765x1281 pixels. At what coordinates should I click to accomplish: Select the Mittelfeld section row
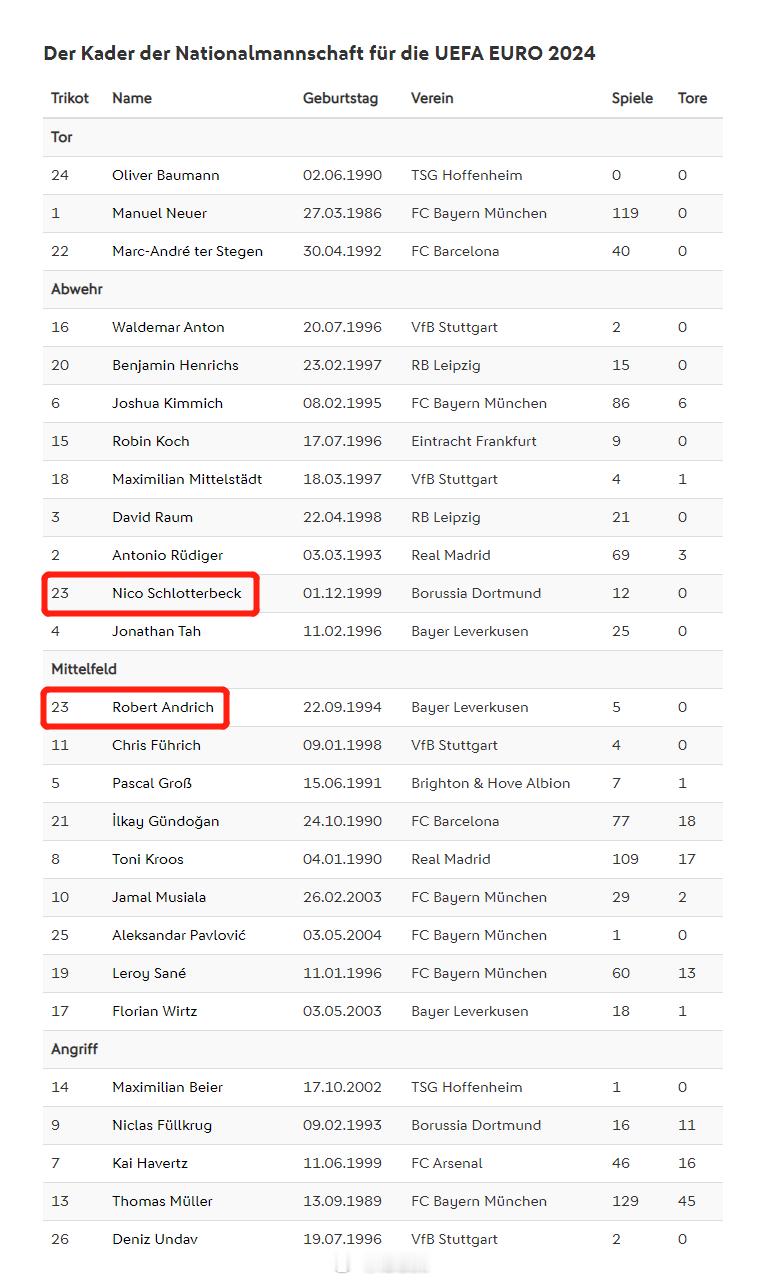[x=383, y=669]
